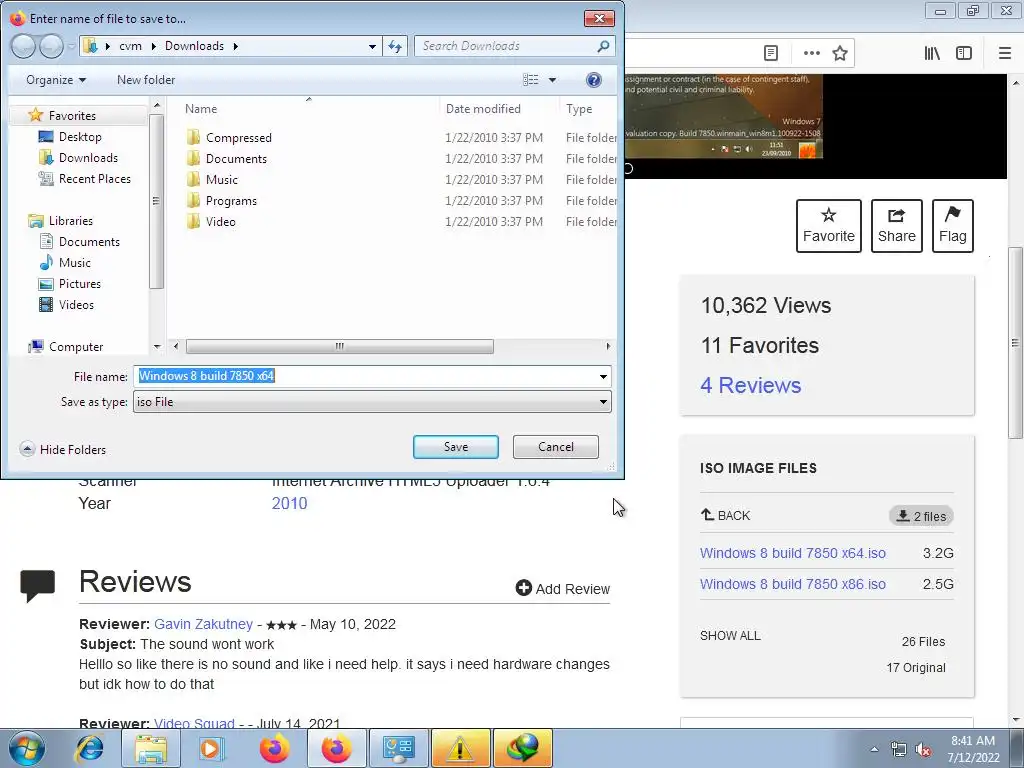
Task: Bookmark this page with the star icon
Action: 840,53
